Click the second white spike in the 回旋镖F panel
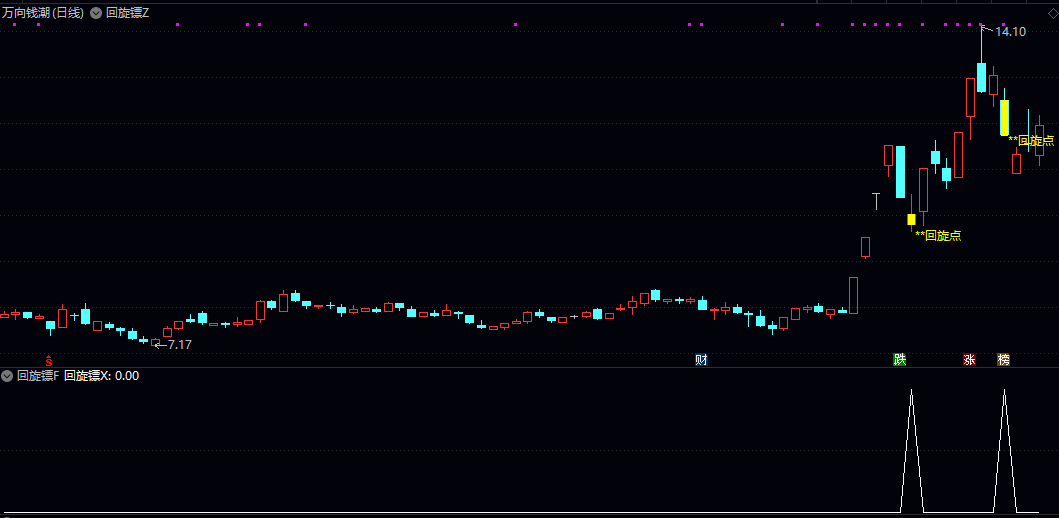The width and height of the screenshot is (1059, 518). [x=1004, y=450]
